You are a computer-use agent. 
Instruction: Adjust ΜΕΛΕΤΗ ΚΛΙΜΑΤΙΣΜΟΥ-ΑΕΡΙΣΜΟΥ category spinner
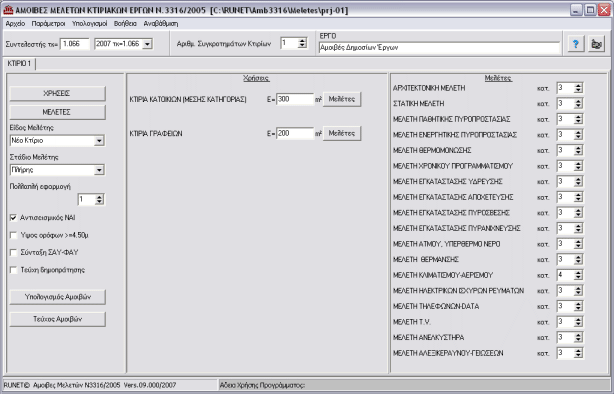pyautogui.click(x=578, y=275)
